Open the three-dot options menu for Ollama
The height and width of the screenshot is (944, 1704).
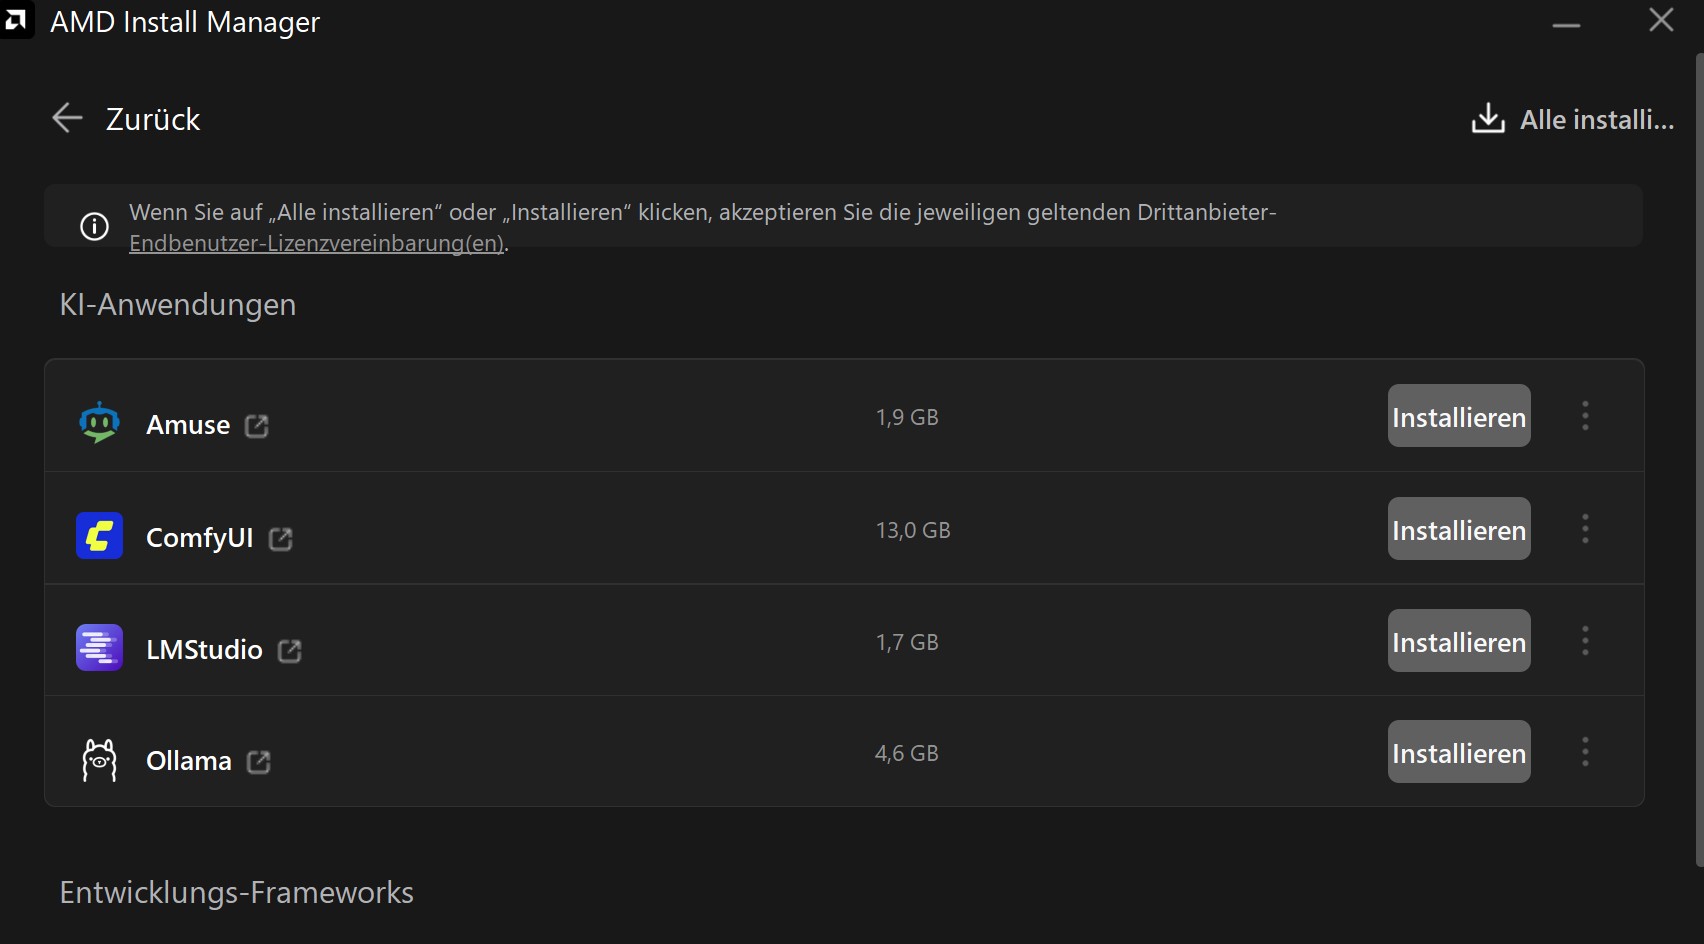(x=1585, y=752)
